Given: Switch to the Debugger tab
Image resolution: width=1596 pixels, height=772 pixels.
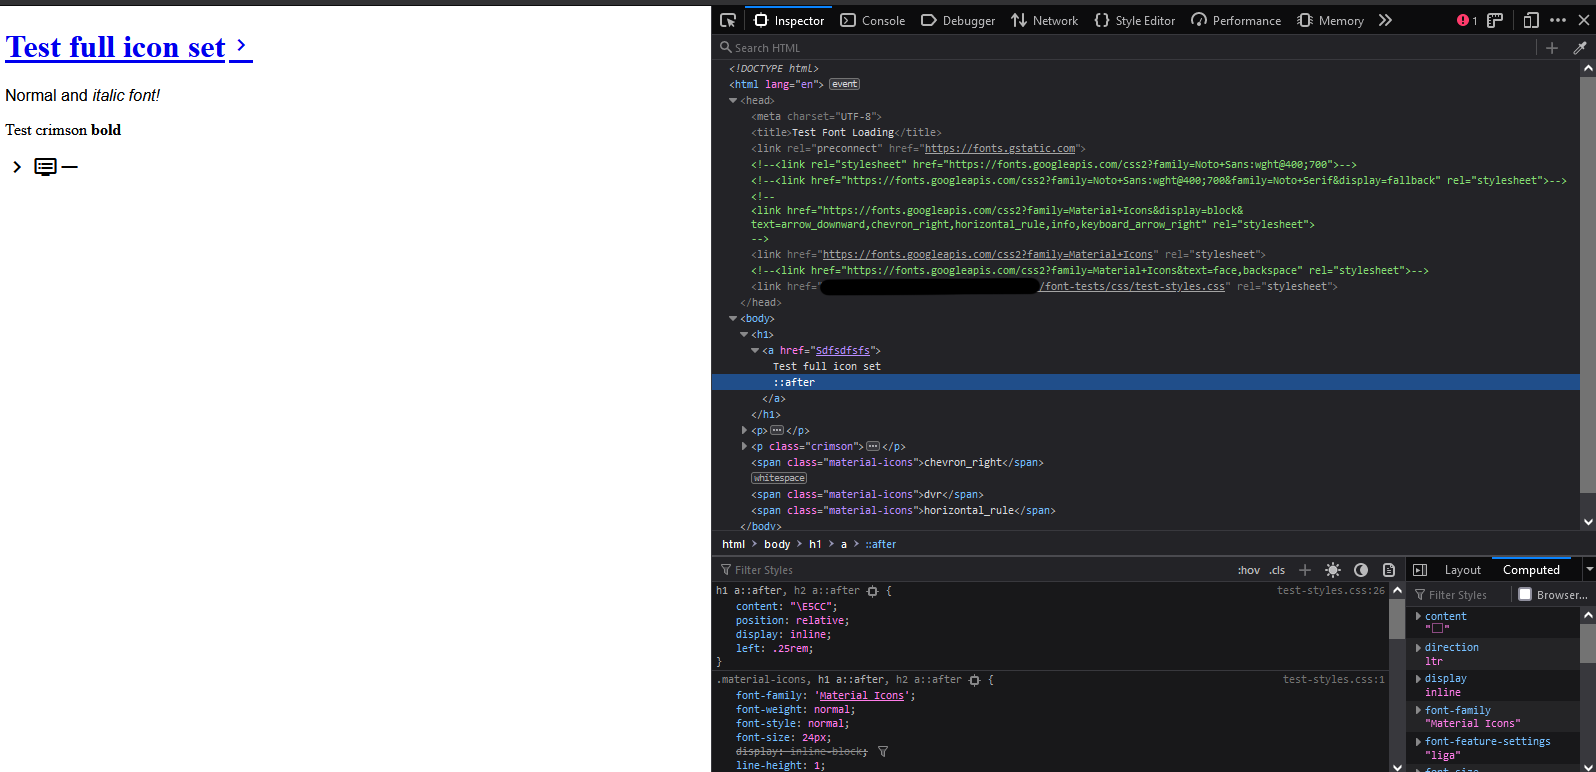Looking at the screenshot, I should click(x=958, y=20).
